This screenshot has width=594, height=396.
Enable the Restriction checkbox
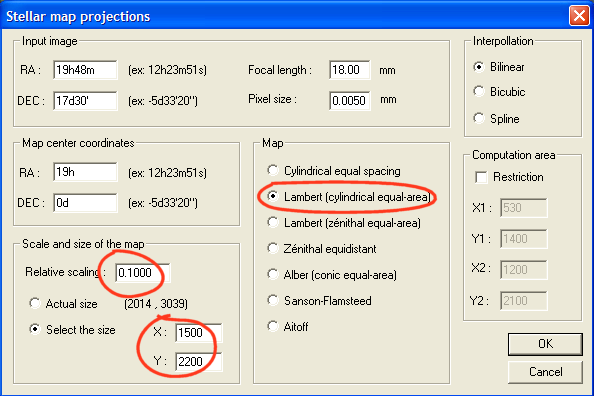click(481, 177)
